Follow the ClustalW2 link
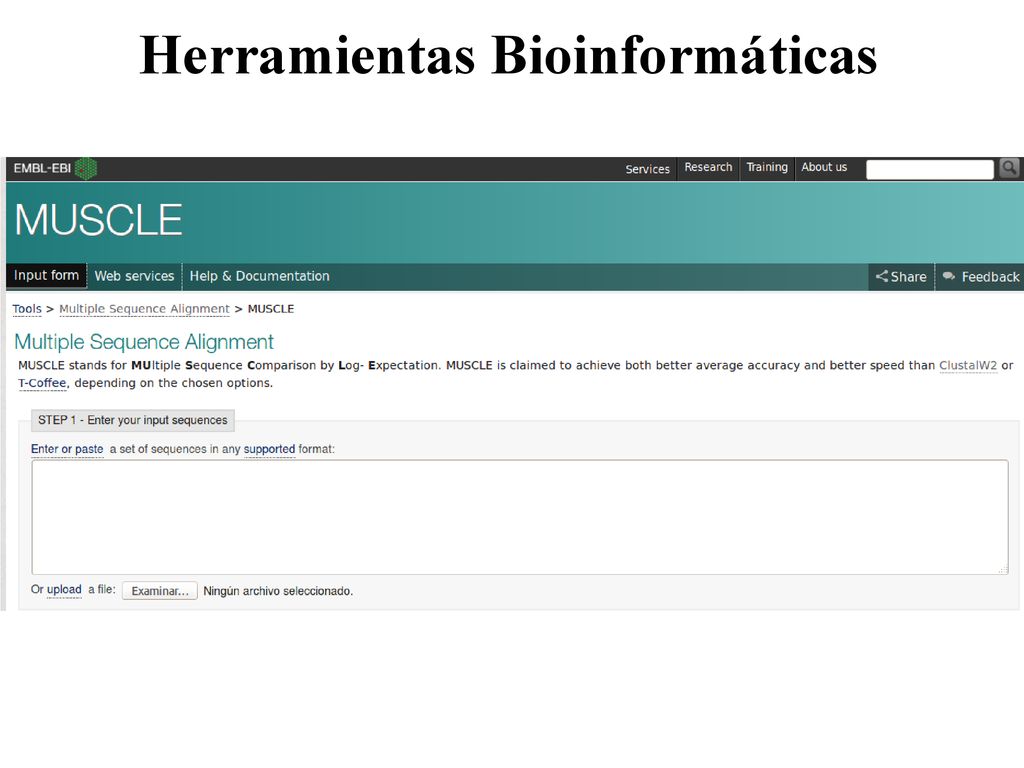1024x768 pixels. [968, 366]
